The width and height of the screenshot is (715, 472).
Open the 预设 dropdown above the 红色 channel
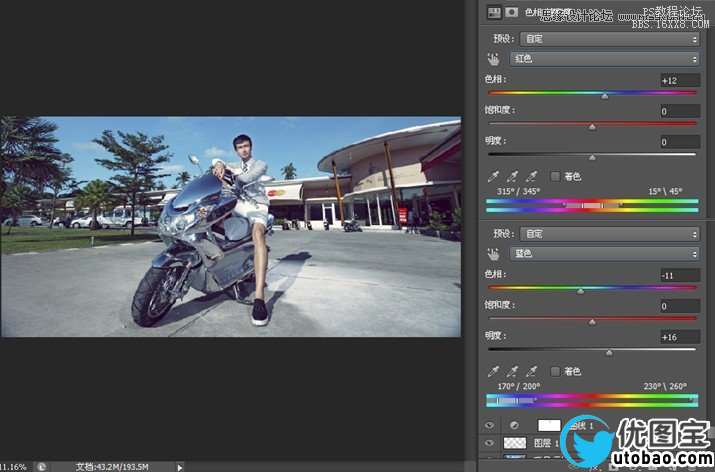pyautogui.click(x=610, y=39)
